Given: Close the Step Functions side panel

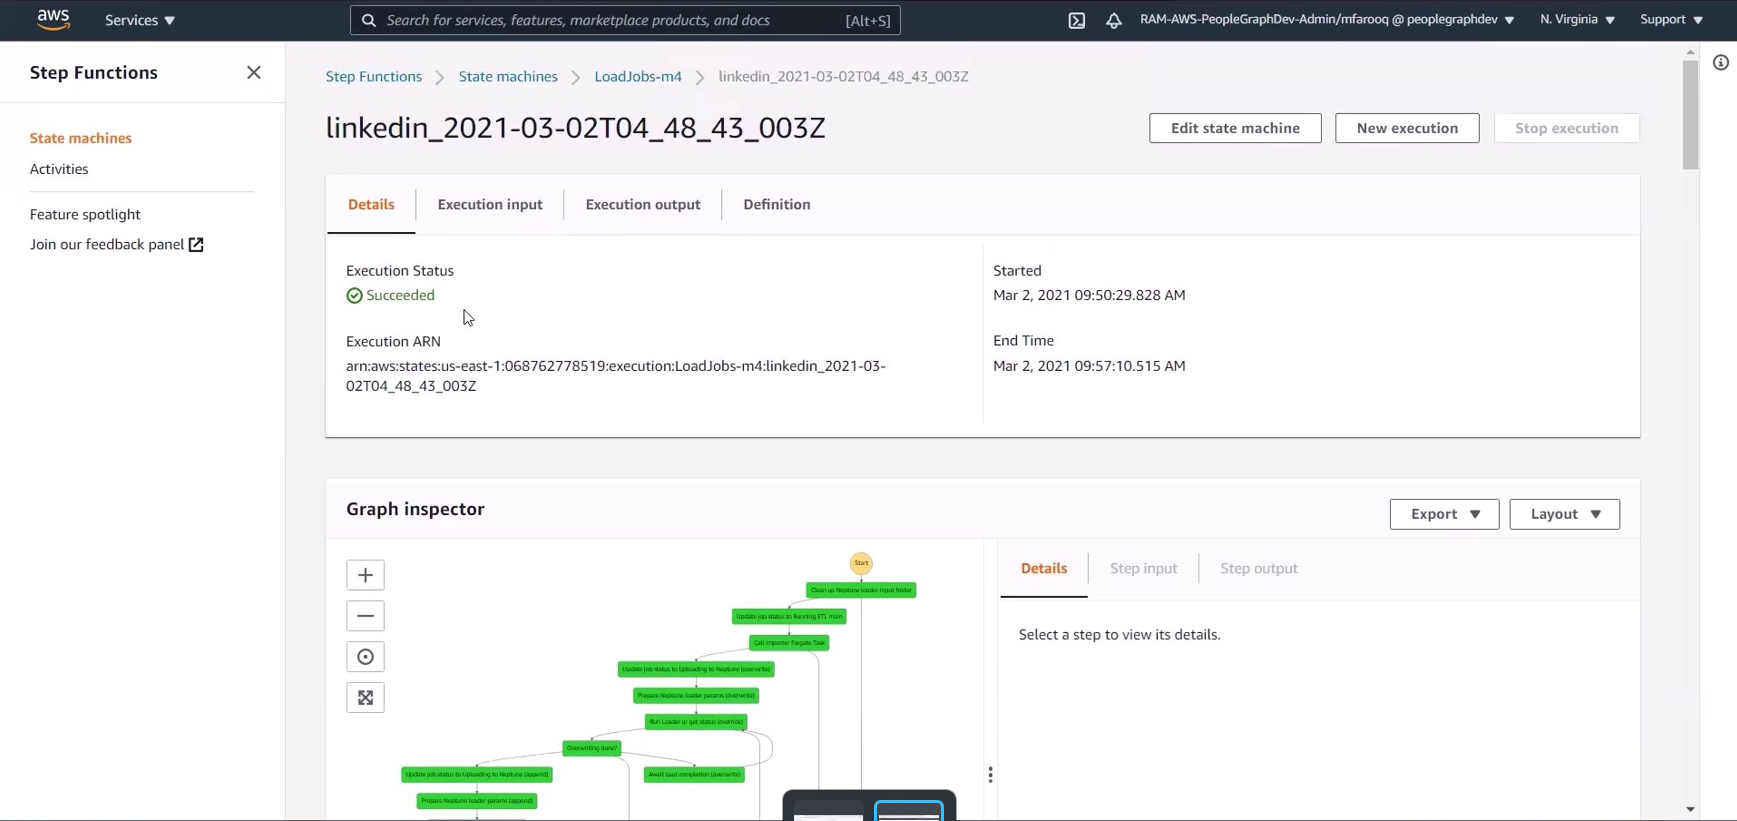Looking at the screenshot, I should [x=254, y=72].
